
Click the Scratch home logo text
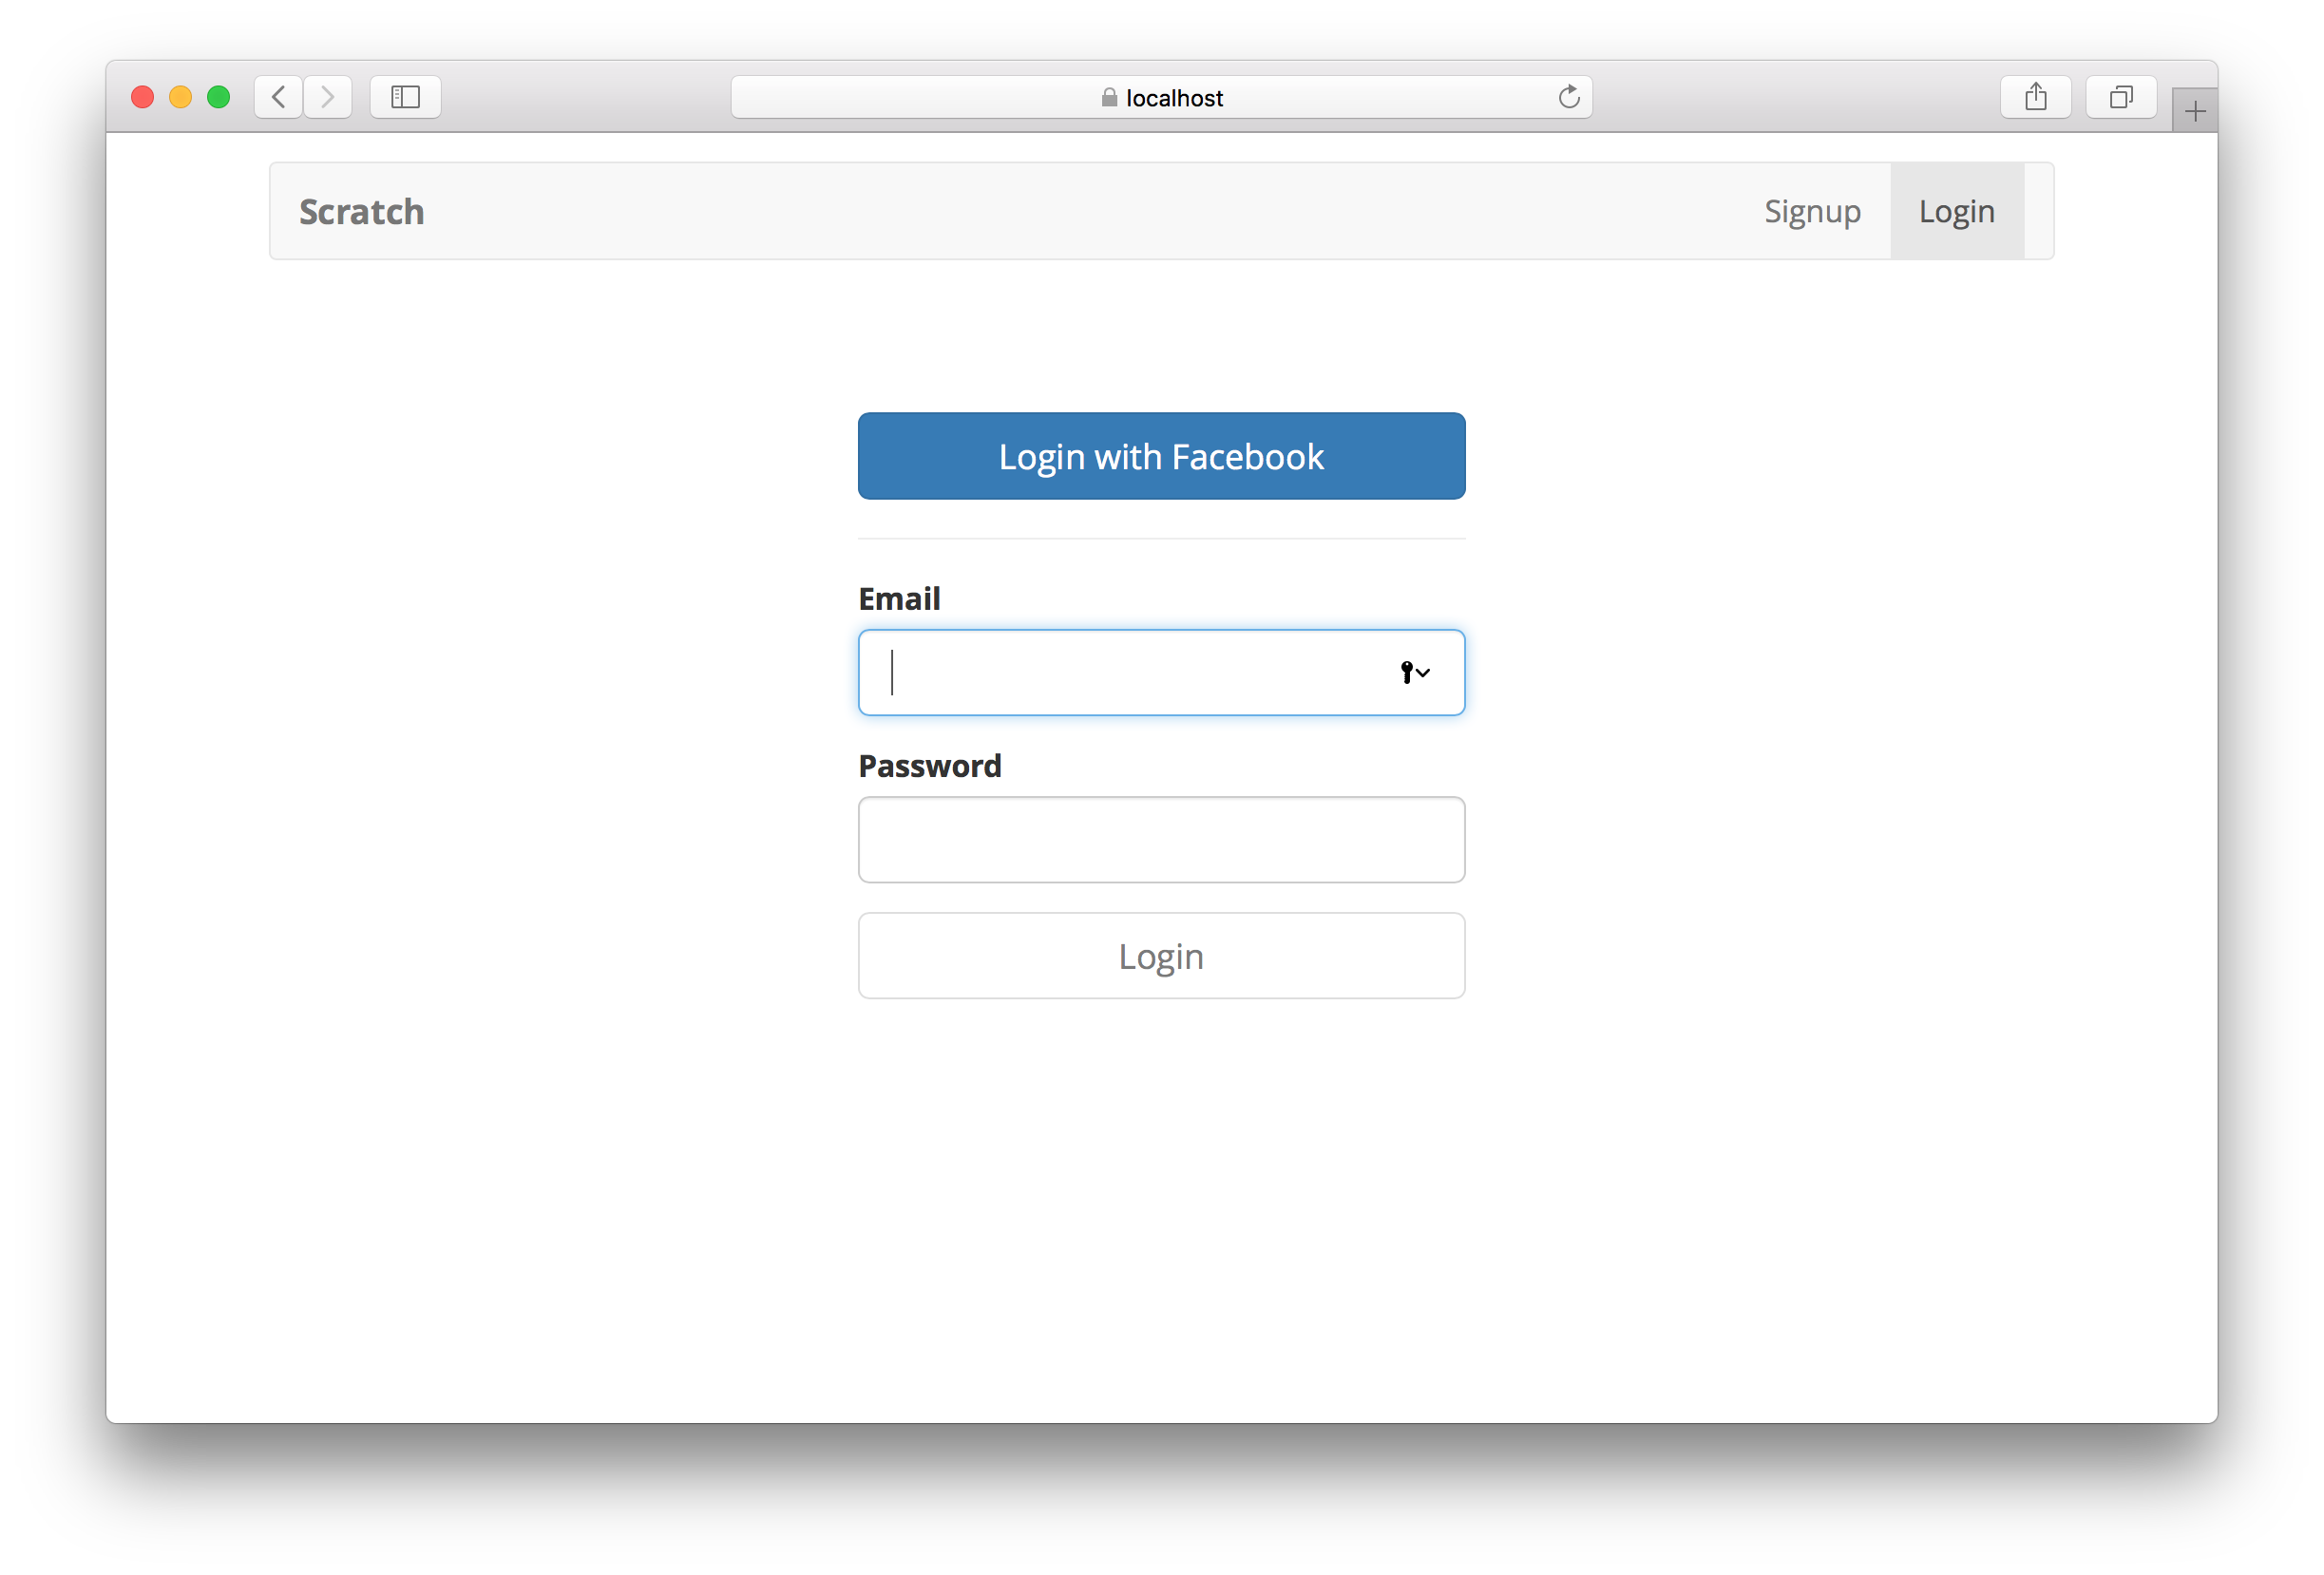[362, 211]
